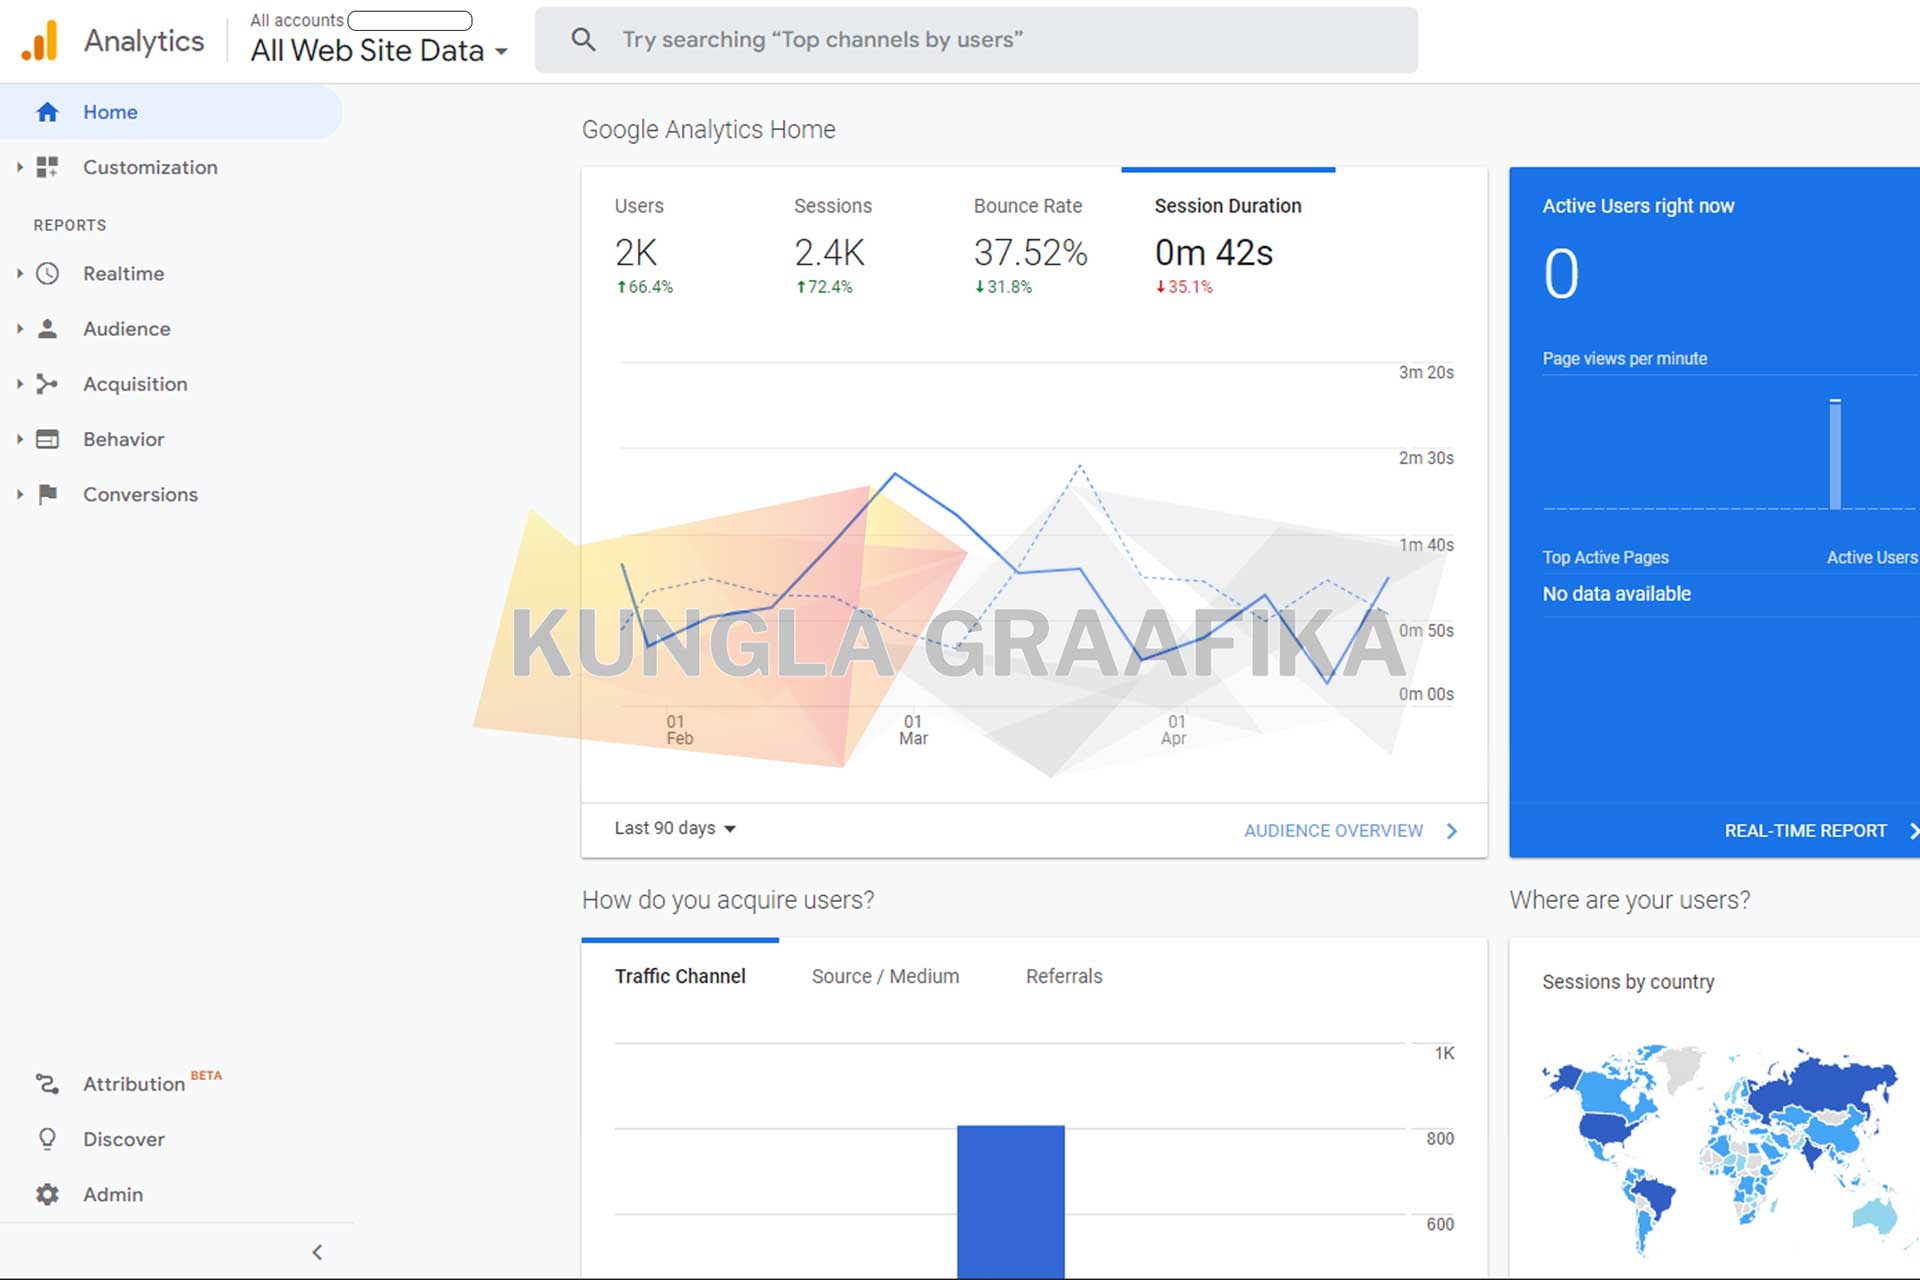Click the Analytics title text
The width and height of the screenshot is (1920, 1280).
pyautogui.click(x=144, y=41)
